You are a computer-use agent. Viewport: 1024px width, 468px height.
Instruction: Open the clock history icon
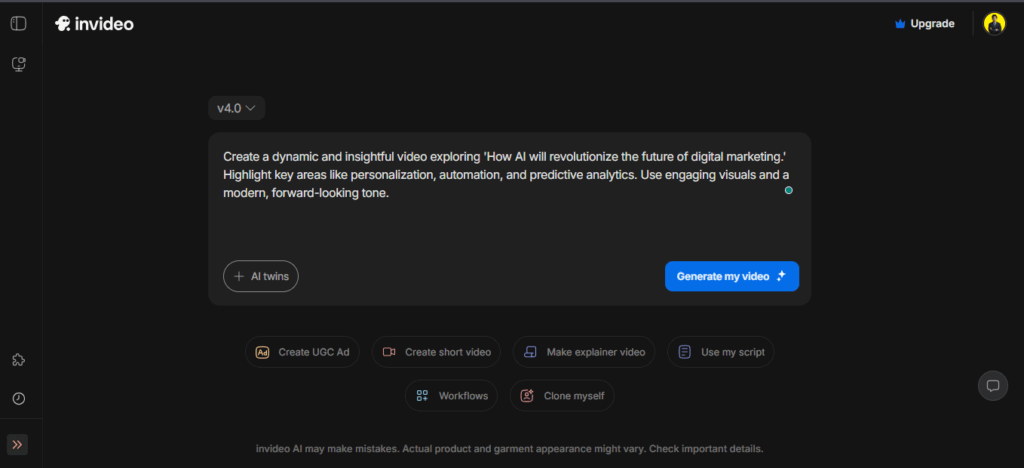pyautogui.click(x=18, y=398)
